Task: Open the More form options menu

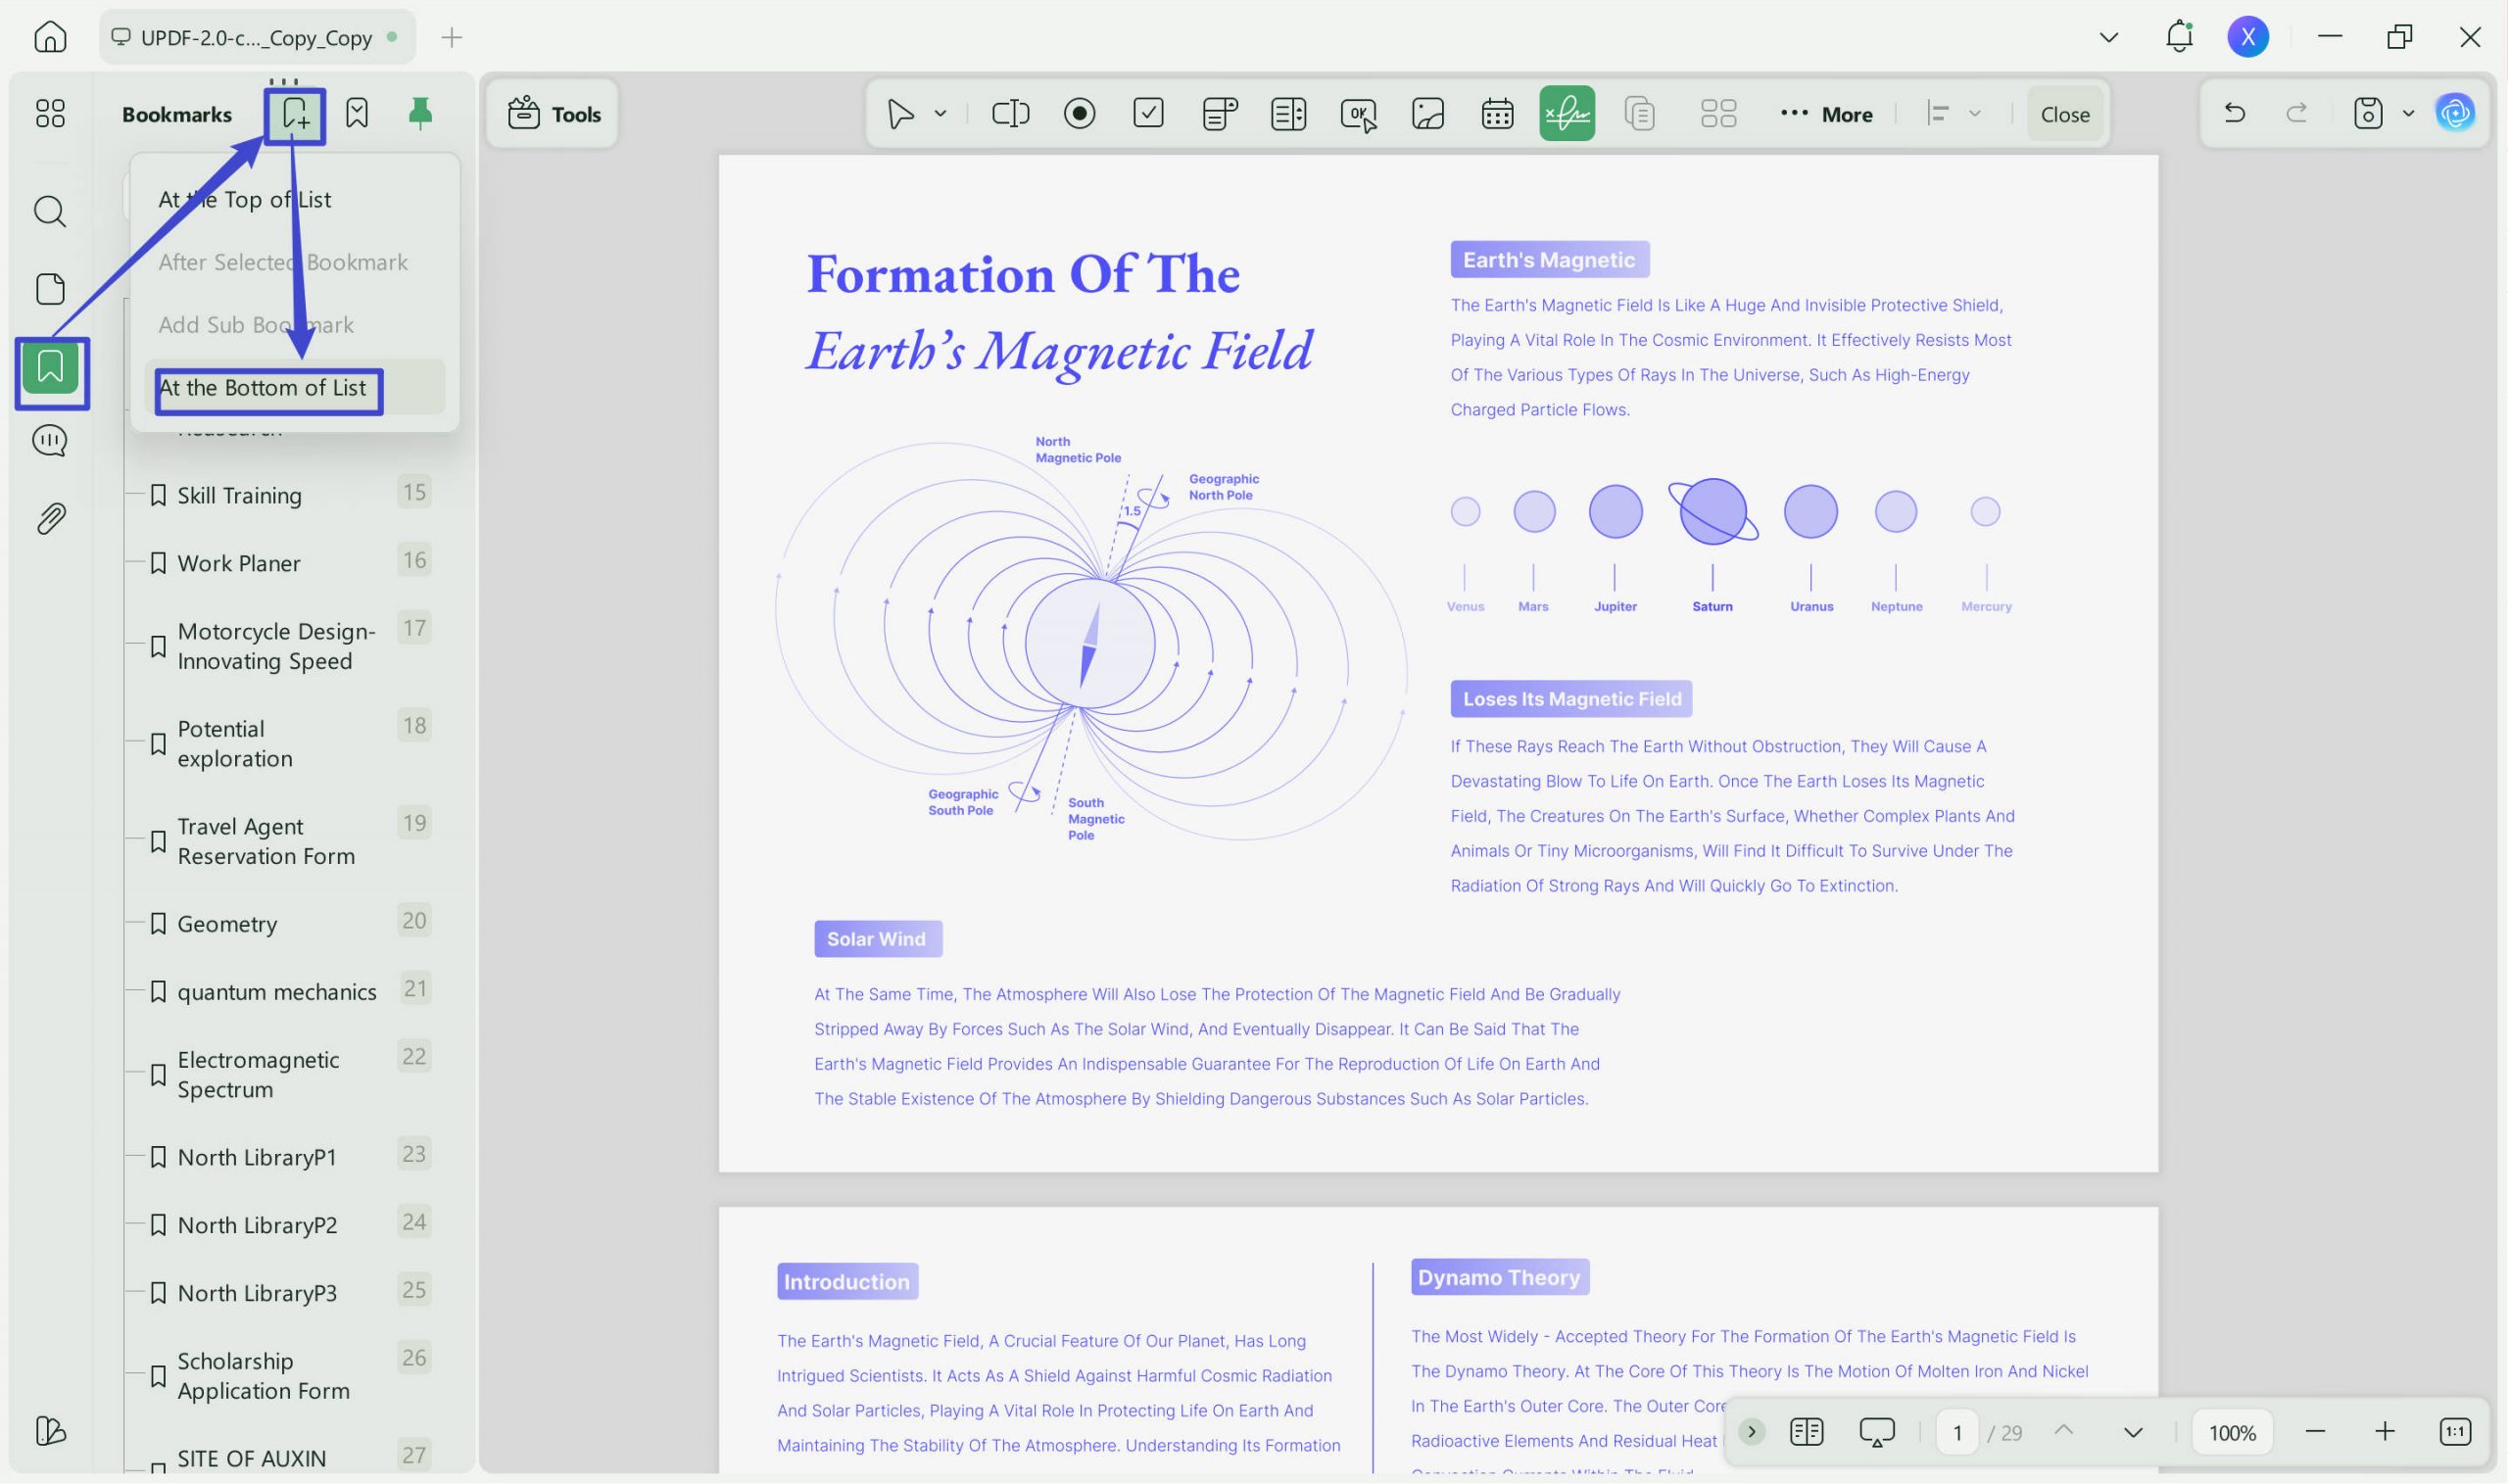Action: 1827,114
